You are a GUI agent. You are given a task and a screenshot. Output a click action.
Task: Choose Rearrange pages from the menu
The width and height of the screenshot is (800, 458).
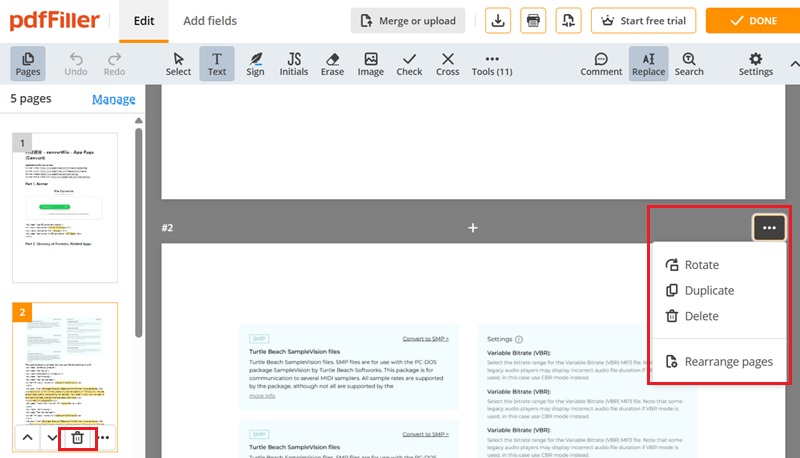click(x=719, y=362)
